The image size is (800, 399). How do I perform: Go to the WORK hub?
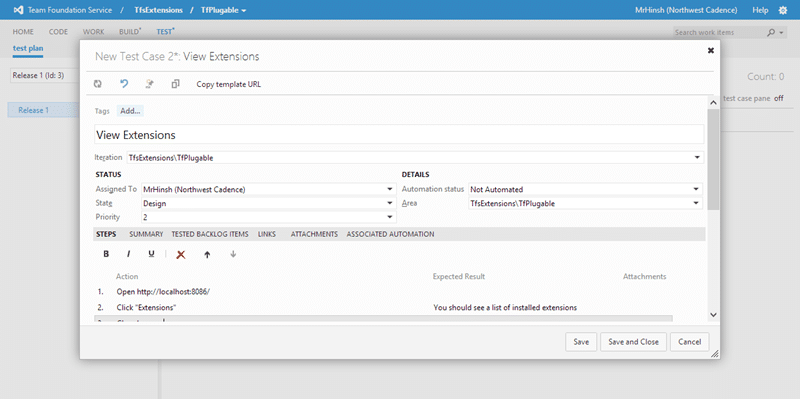point(93,32)
